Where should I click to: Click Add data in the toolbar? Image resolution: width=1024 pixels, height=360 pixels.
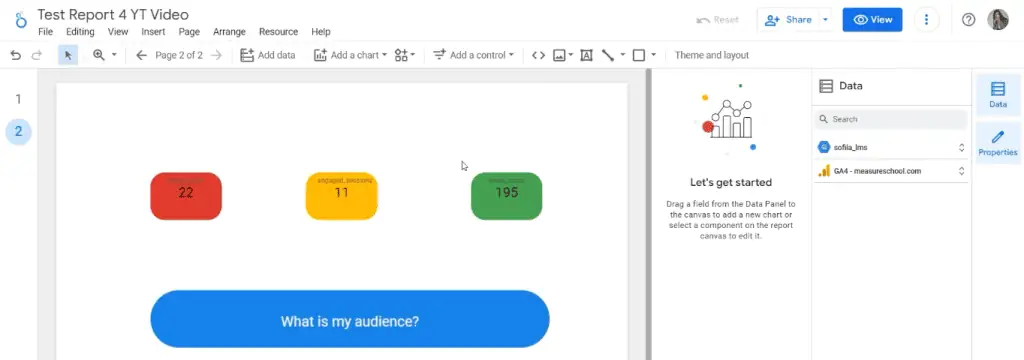(x=268, y=56)
